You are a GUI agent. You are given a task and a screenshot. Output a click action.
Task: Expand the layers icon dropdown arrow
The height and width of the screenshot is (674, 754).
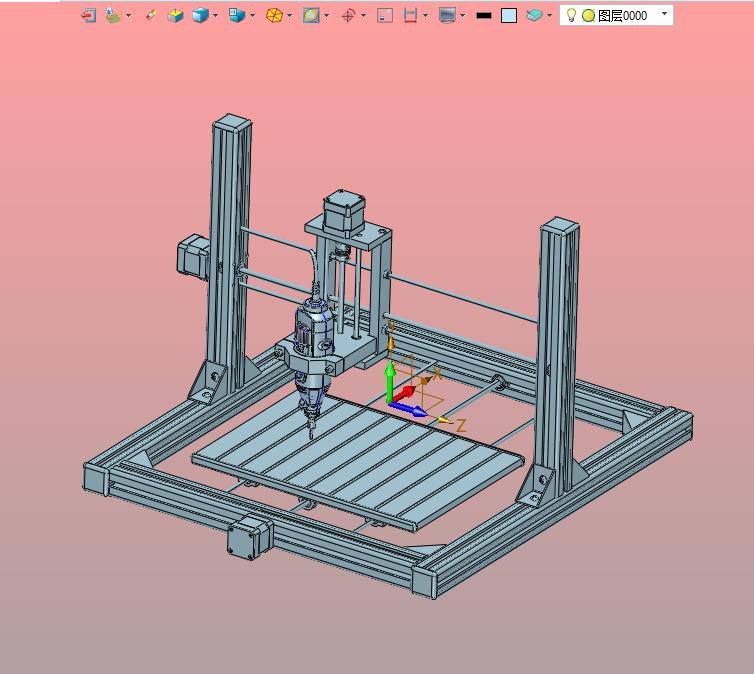click(x=550, y=16)
